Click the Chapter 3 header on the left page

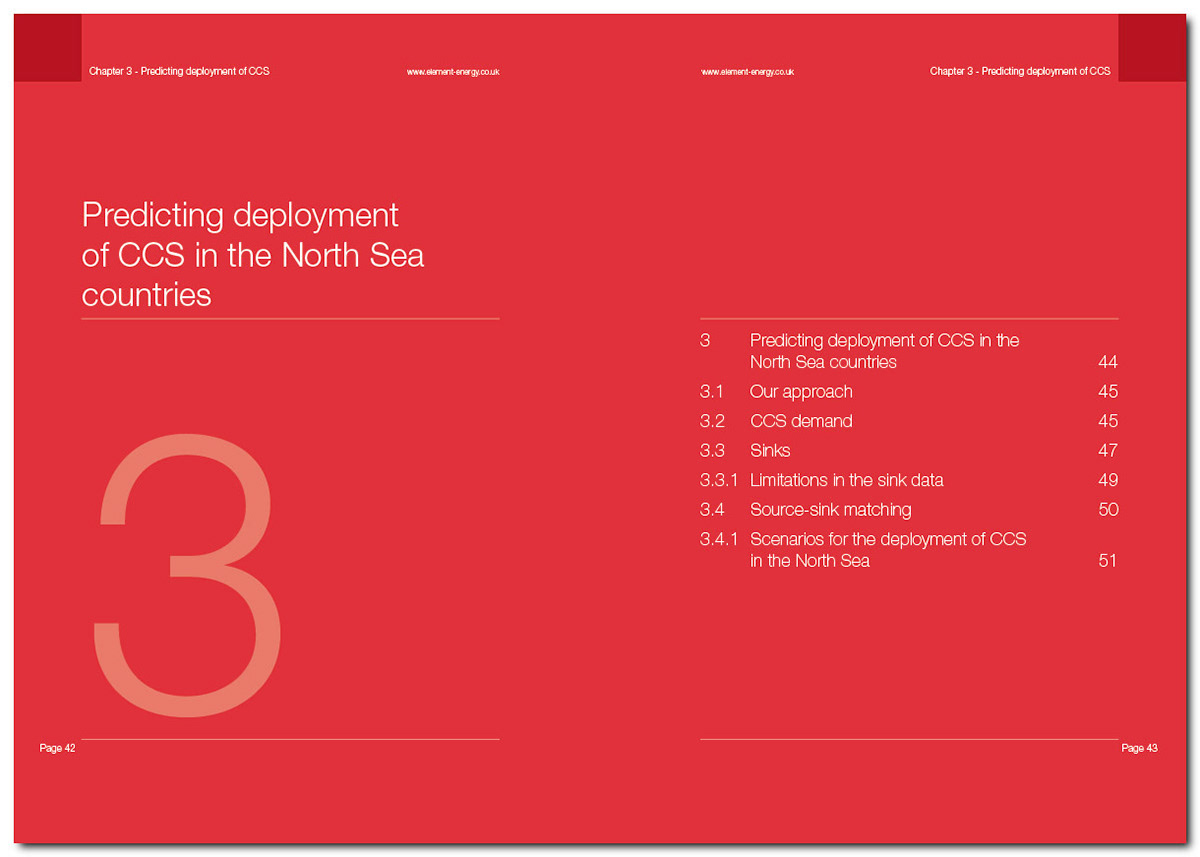click(x=179, y=71)
